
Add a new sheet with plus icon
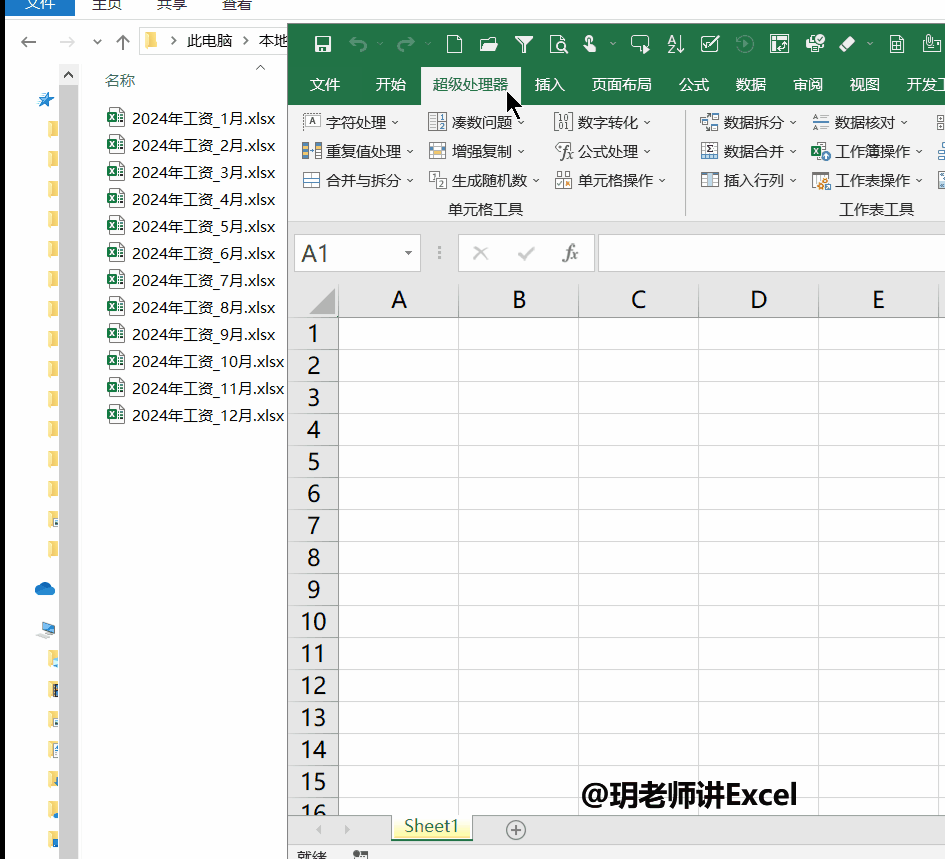coord(515,829)
